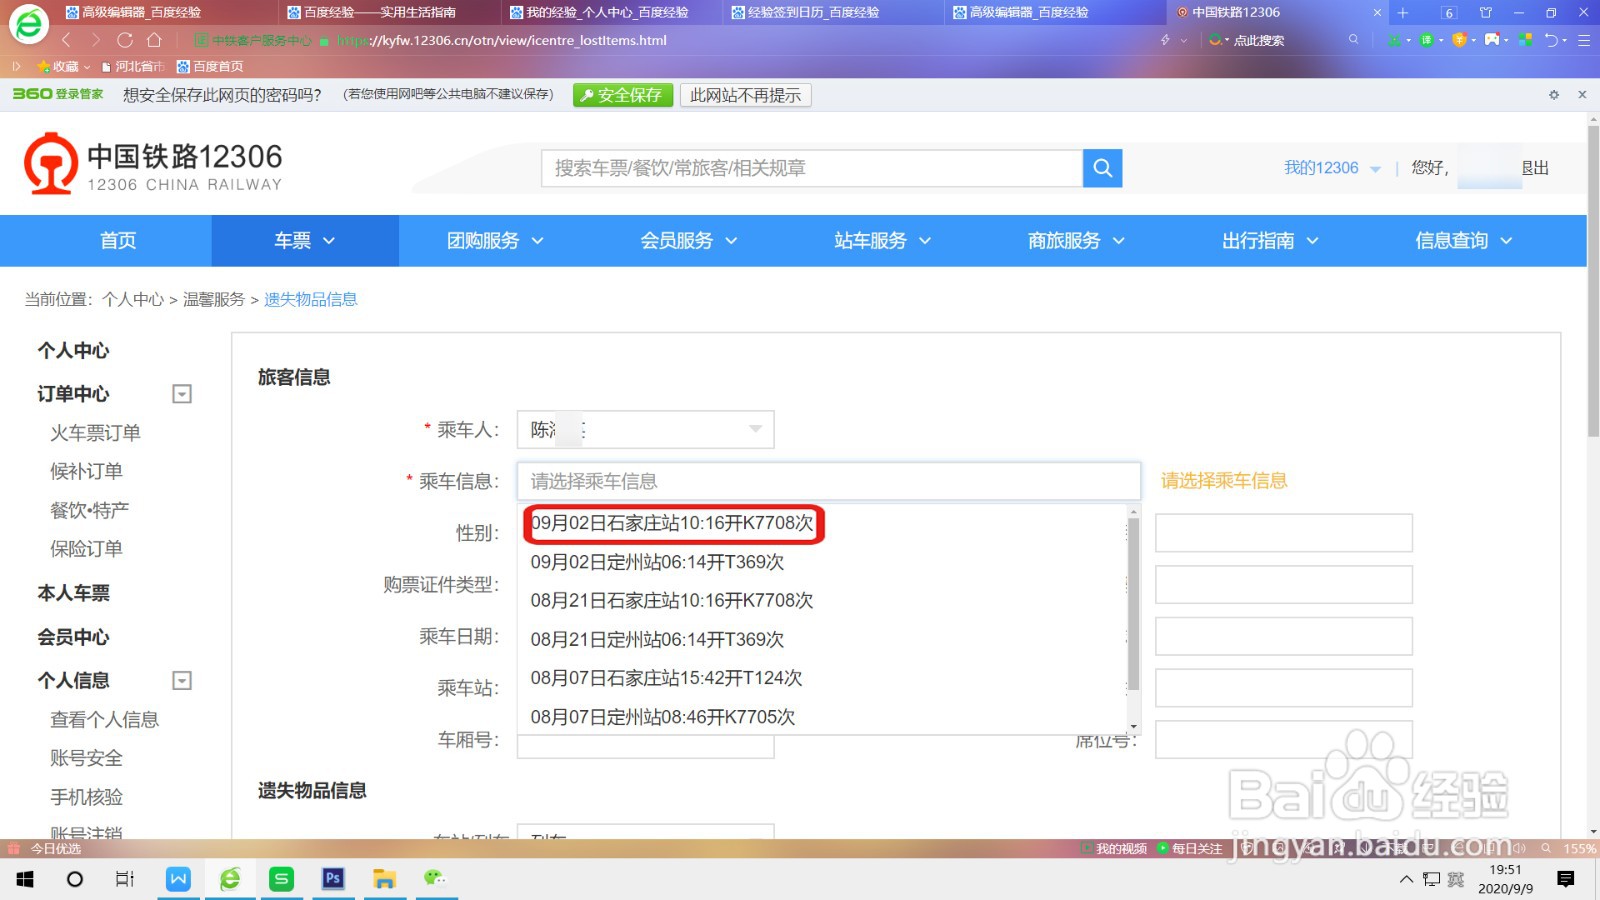Go to the 首页 navigation item
Image resolution: width=1600 pixels, height=900 pixels.
[118, 241]
